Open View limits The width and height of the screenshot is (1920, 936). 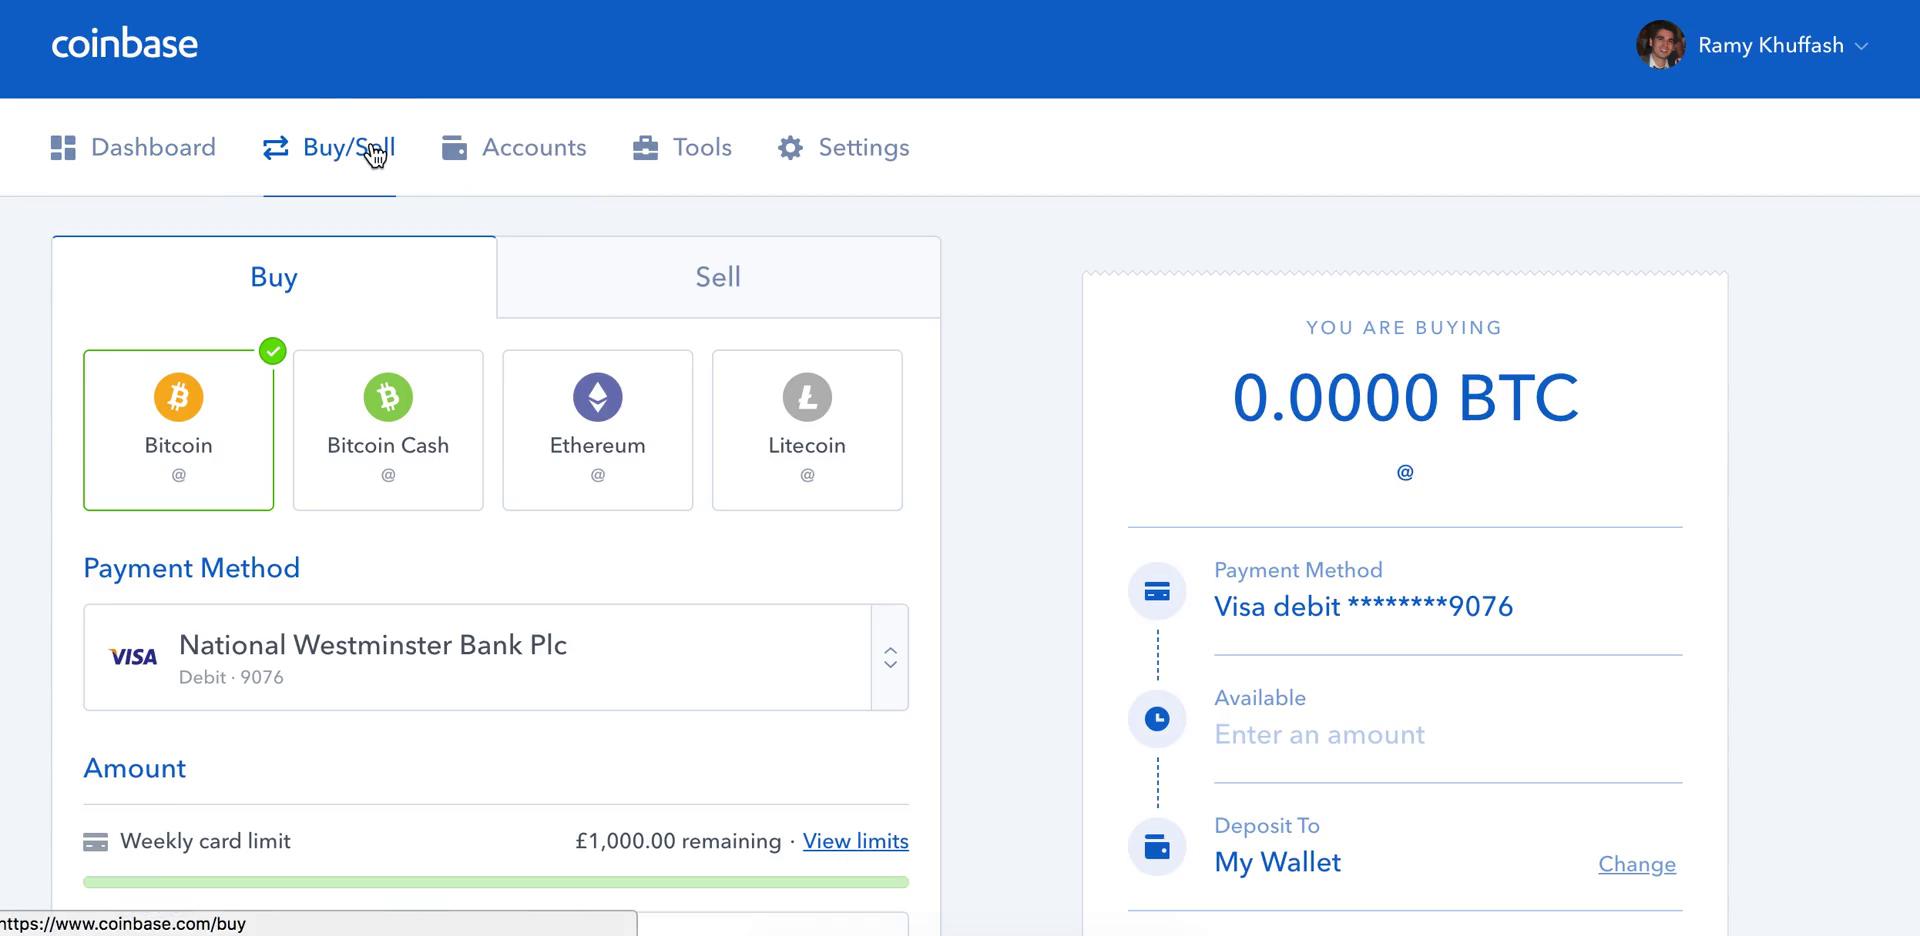click(855, 841)
